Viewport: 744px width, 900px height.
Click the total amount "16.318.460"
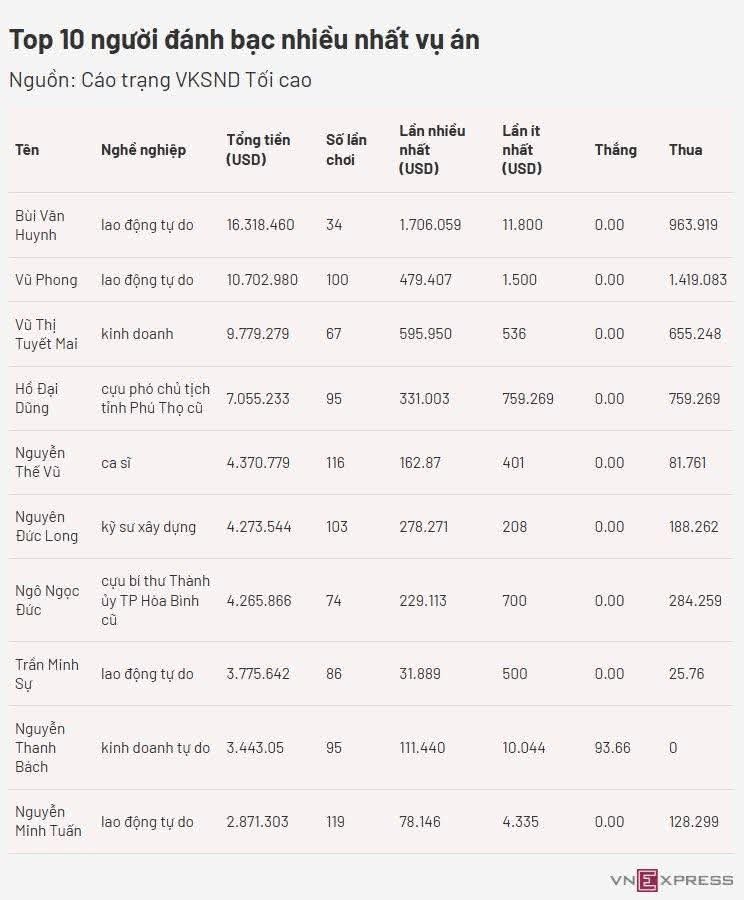[x=260, y=225]
